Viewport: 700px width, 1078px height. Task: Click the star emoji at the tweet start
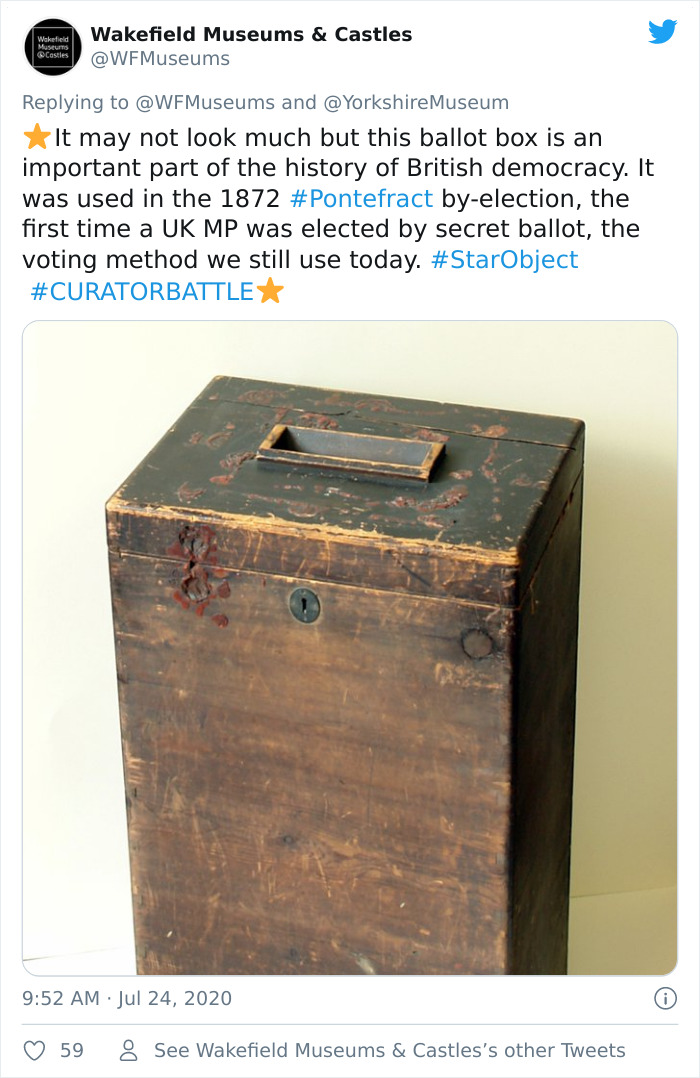(36, 137)
